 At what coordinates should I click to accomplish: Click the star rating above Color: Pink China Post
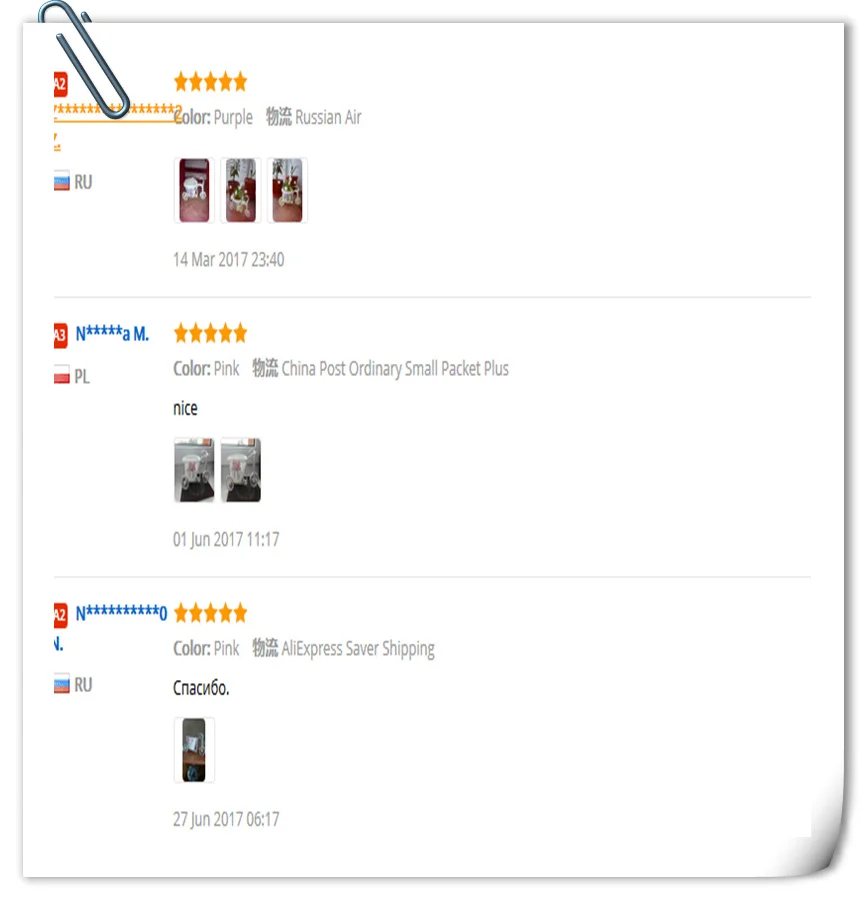(x=211, y=333)
